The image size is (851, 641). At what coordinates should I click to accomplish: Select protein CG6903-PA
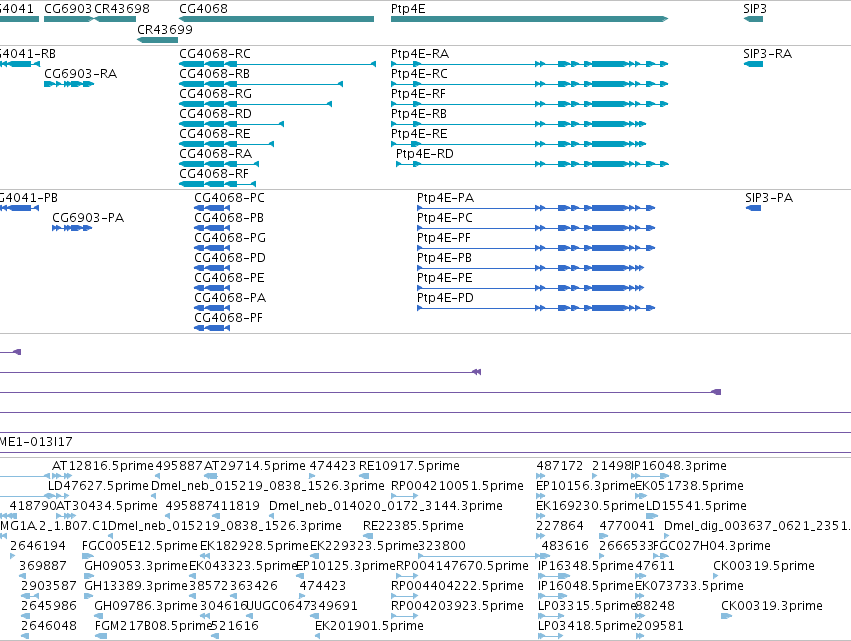pyautogui.click(x=88, y=218)
